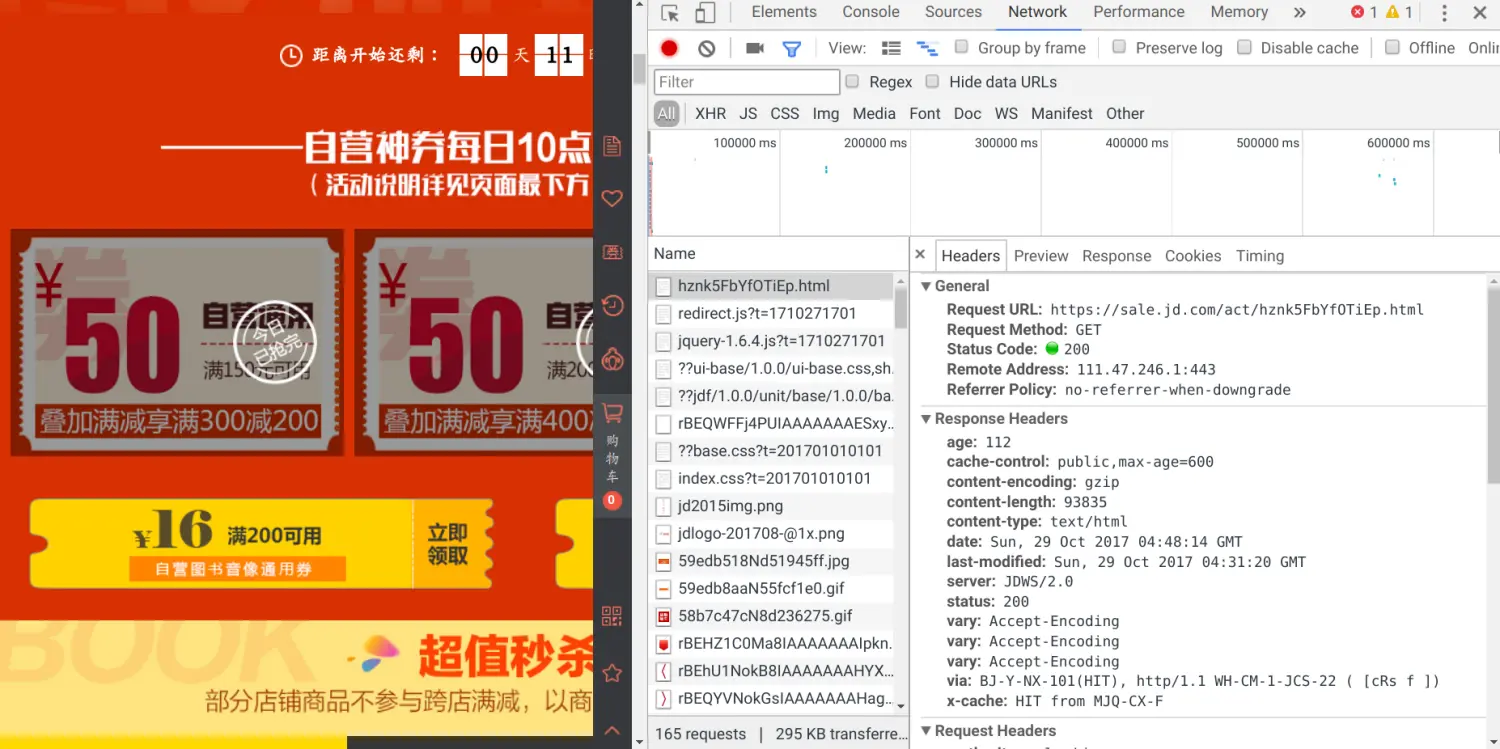Viewport: 1500px width, 749px height.
Task: Open the Memory tab
Action: [1239, 12]
